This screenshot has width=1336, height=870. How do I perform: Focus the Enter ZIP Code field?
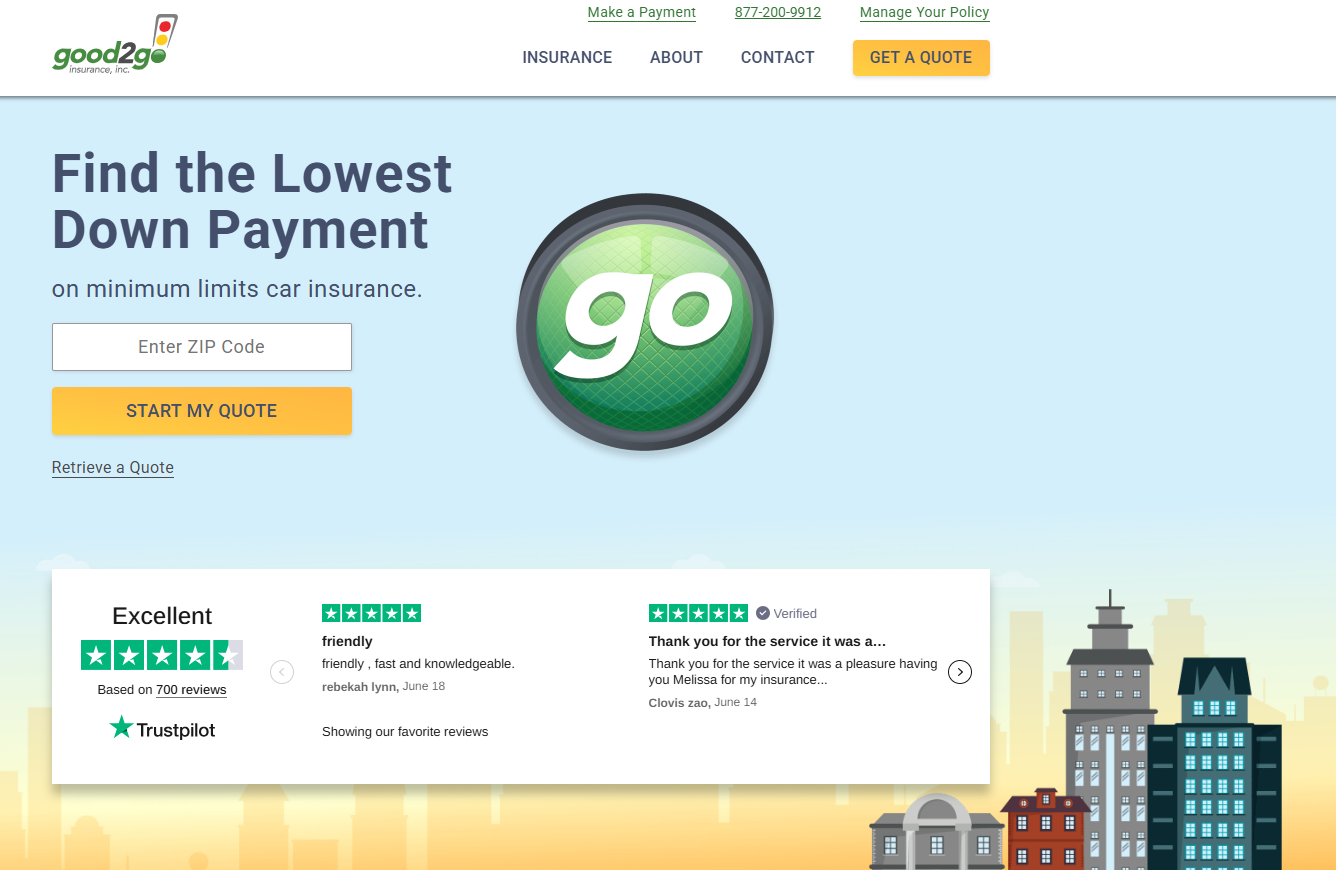tap(202, 347)
